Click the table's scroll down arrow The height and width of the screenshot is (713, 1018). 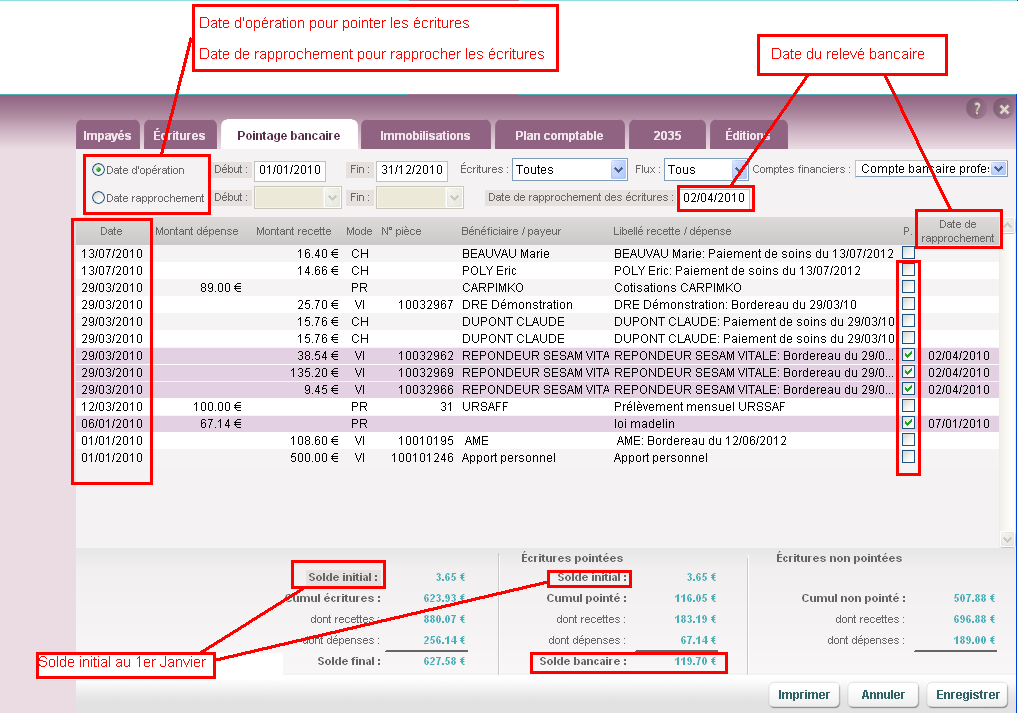pos(1007,540)
